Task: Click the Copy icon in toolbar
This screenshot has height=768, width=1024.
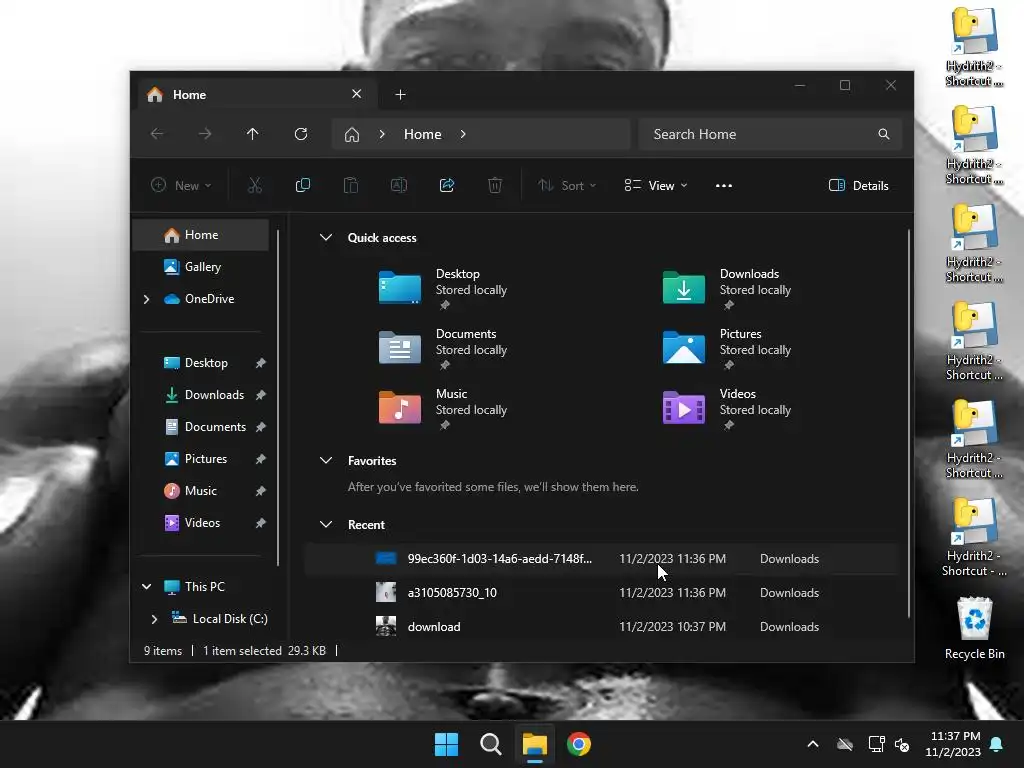Action: click(302, 185)
